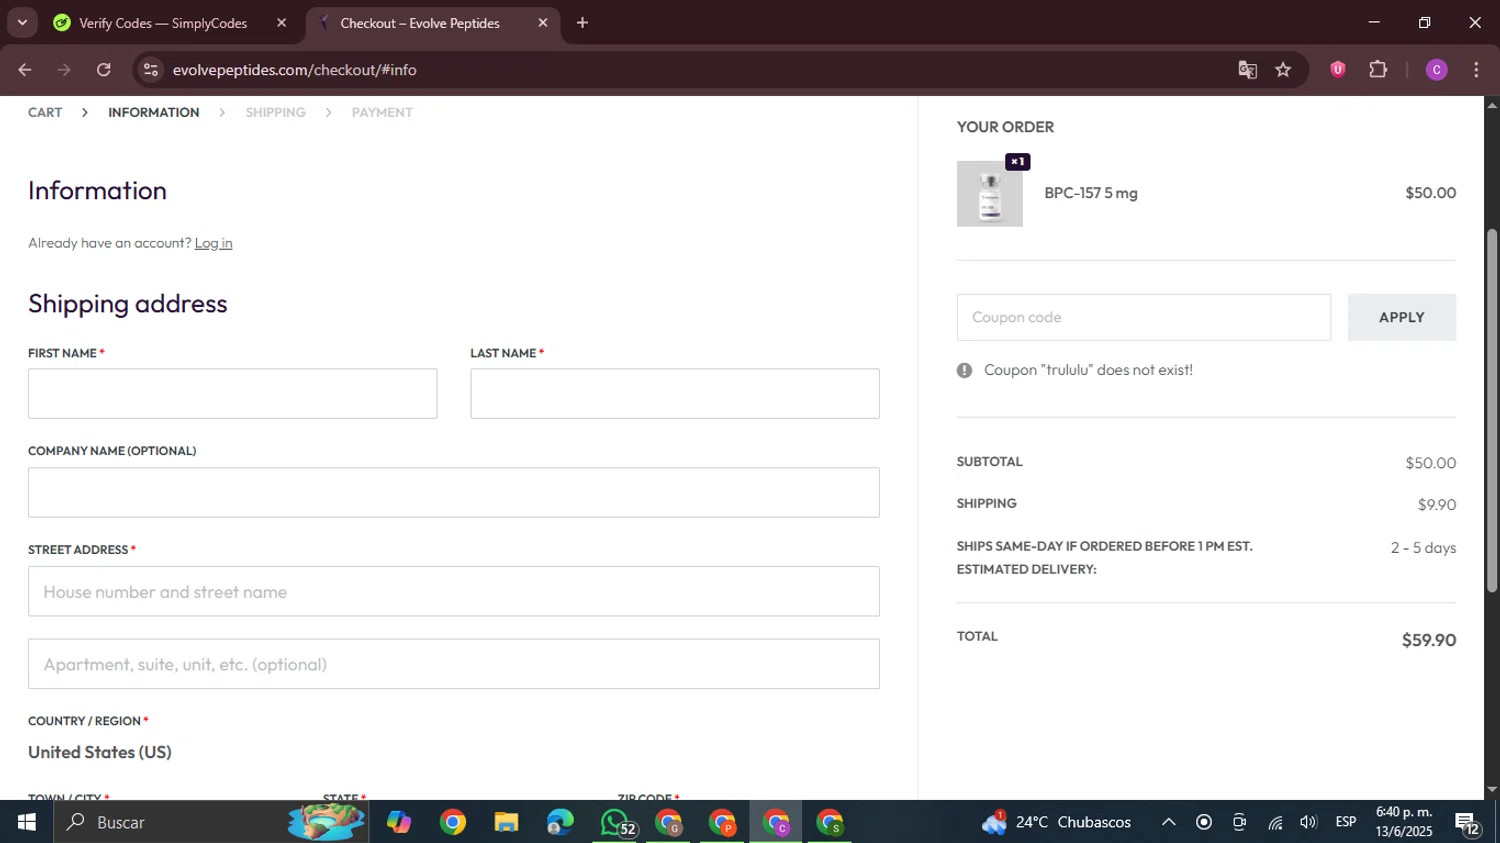
Task: Open WhatsApp from the taskbar
Action: click(615, 822)
